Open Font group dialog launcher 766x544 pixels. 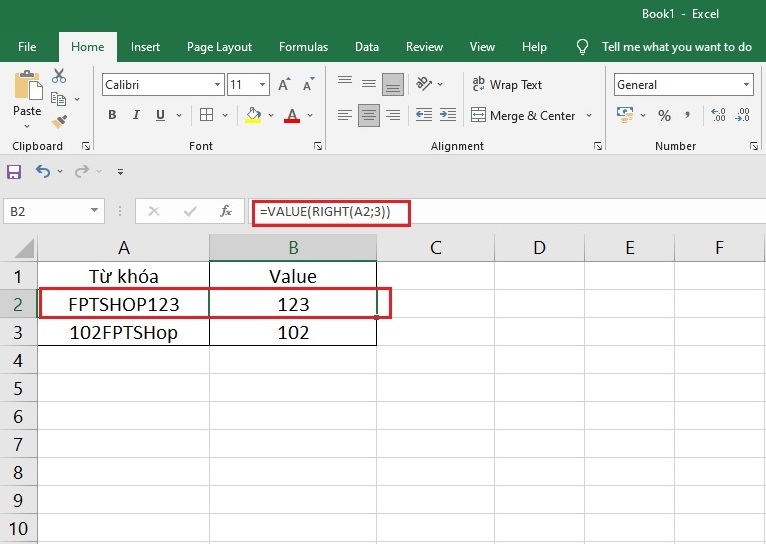318,146
